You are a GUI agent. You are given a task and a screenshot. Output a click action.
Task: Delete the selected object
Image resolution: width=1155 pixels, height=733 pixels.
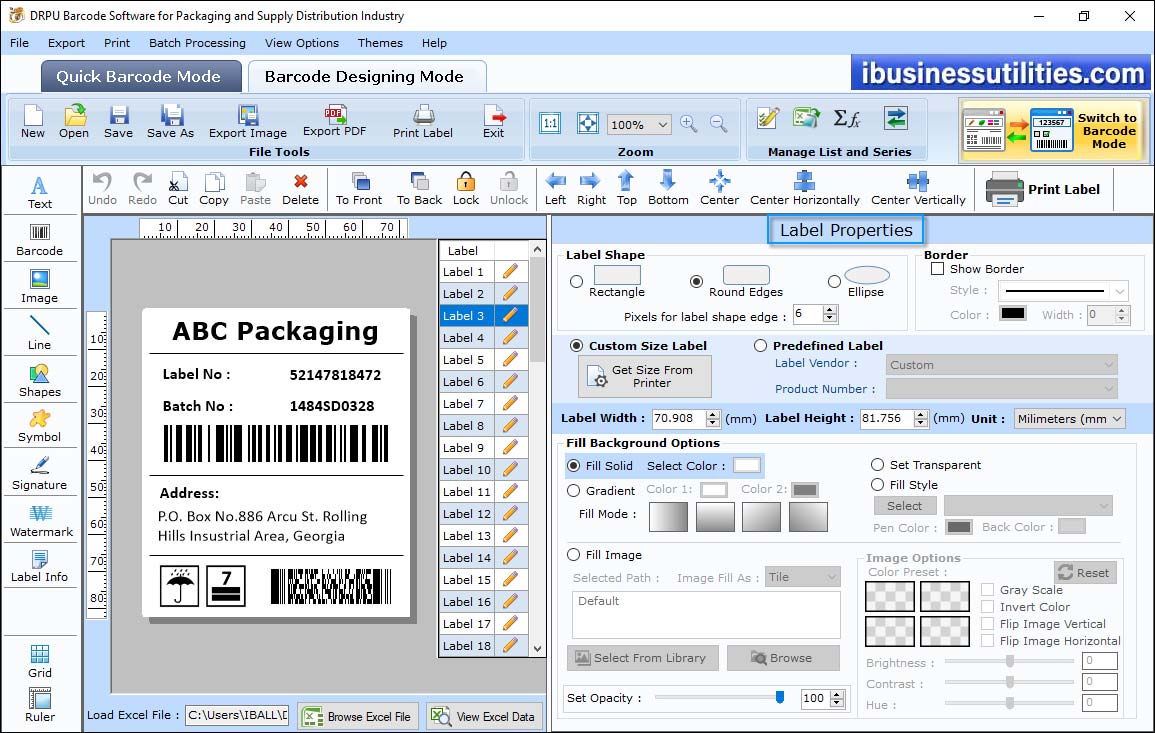301,189
